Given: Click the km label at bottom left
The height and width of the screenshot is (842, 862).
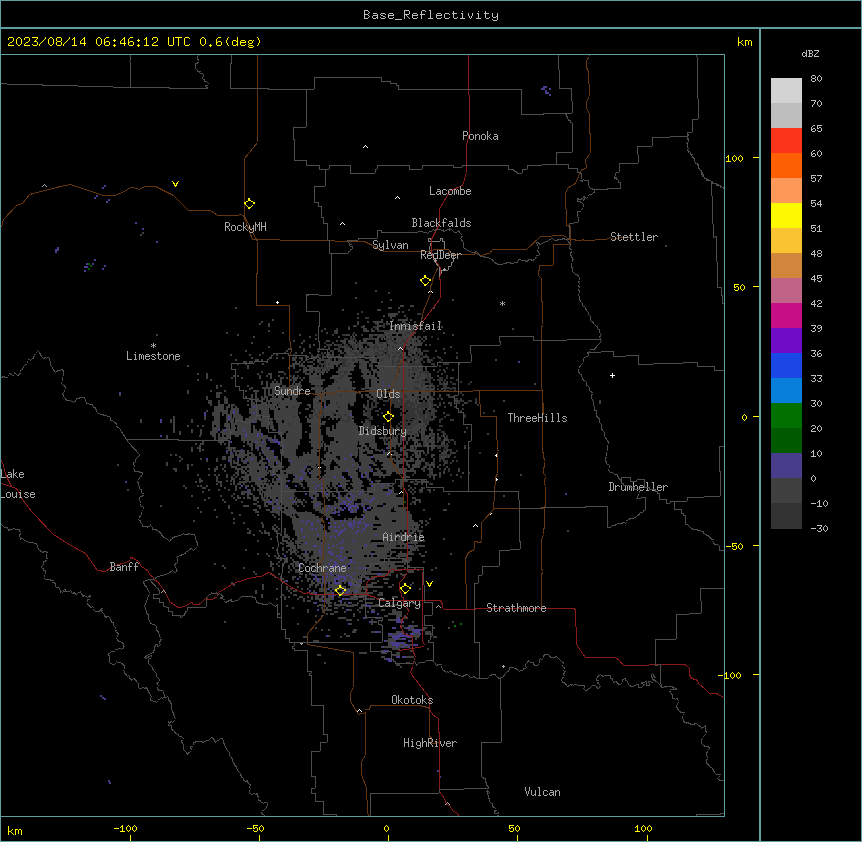Looking at the screenshot, I should click(x=15, y=830).
